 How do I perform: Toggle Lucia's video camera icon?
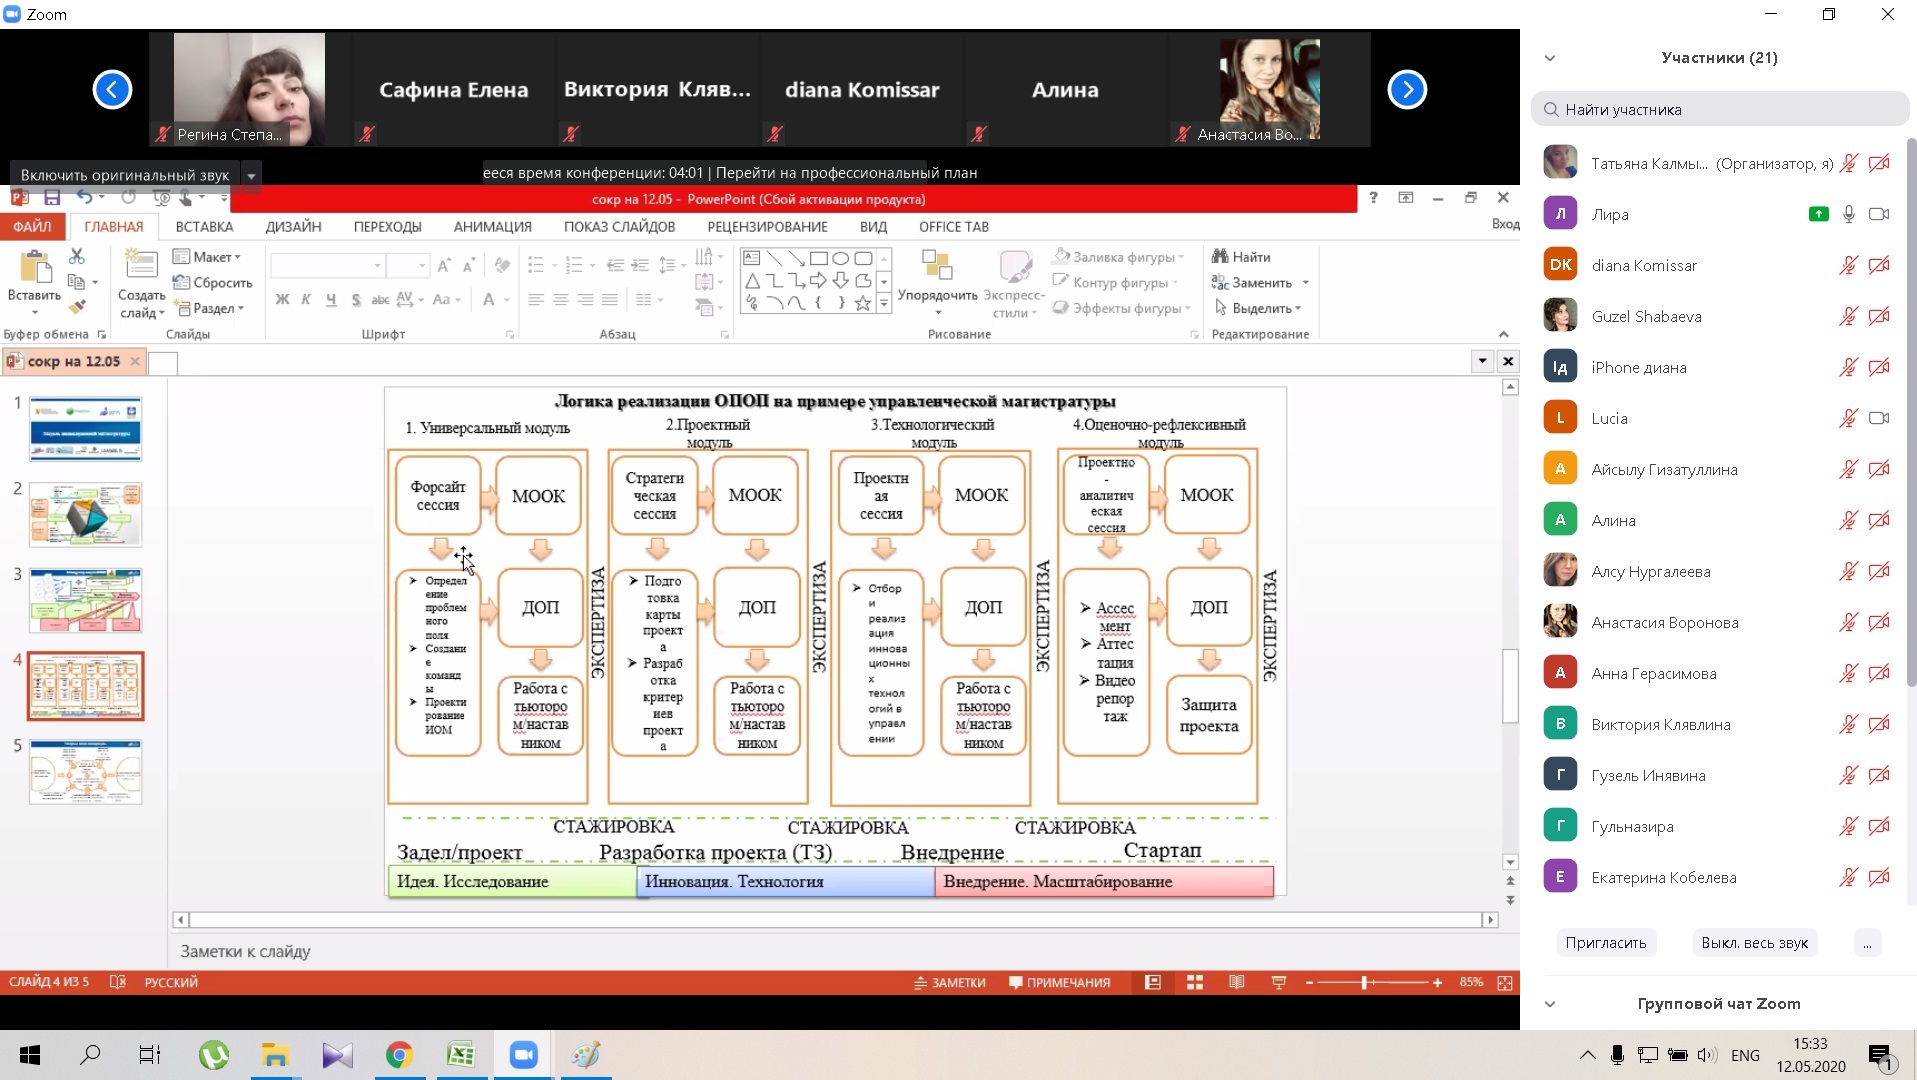[x=1879, y=418]
